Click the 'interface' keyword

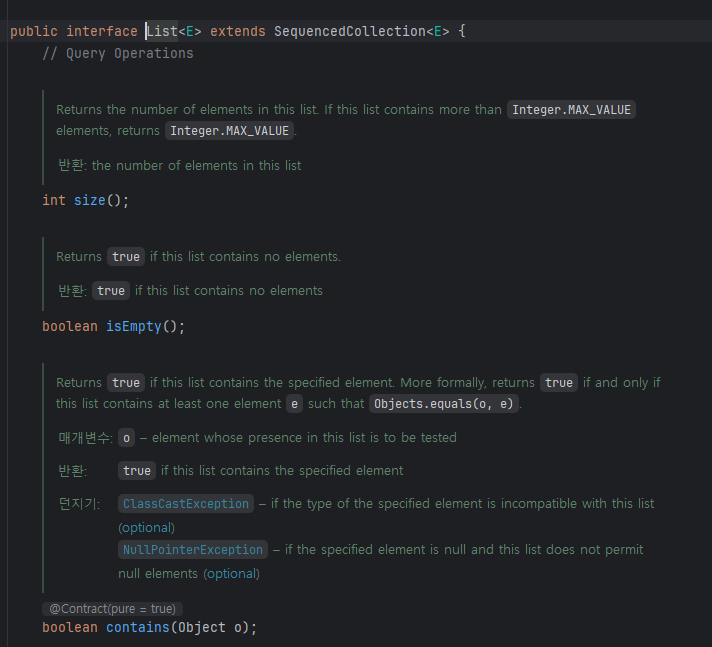pos(102,31)
